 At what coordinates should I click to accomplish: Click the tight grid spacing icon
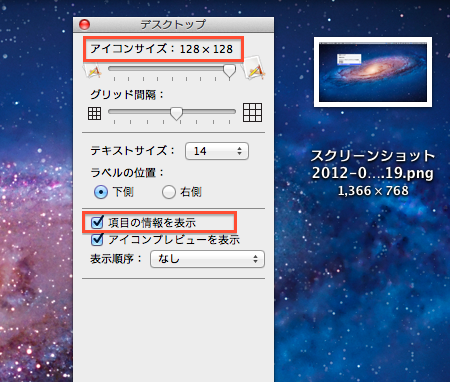pyautogui.click(x=94, y=113)
